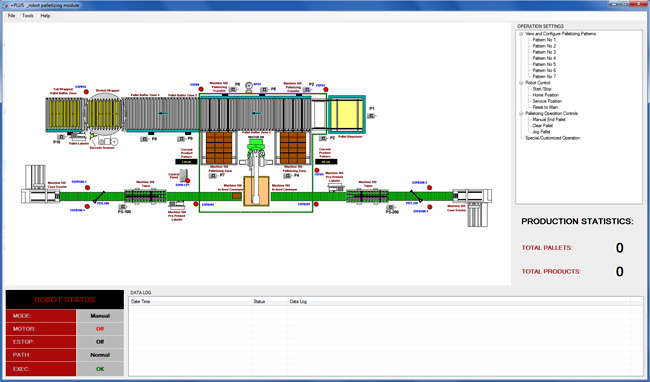Select the P1 photo sensor icon
Screen dimensions: 650x382
pos(371,116)
